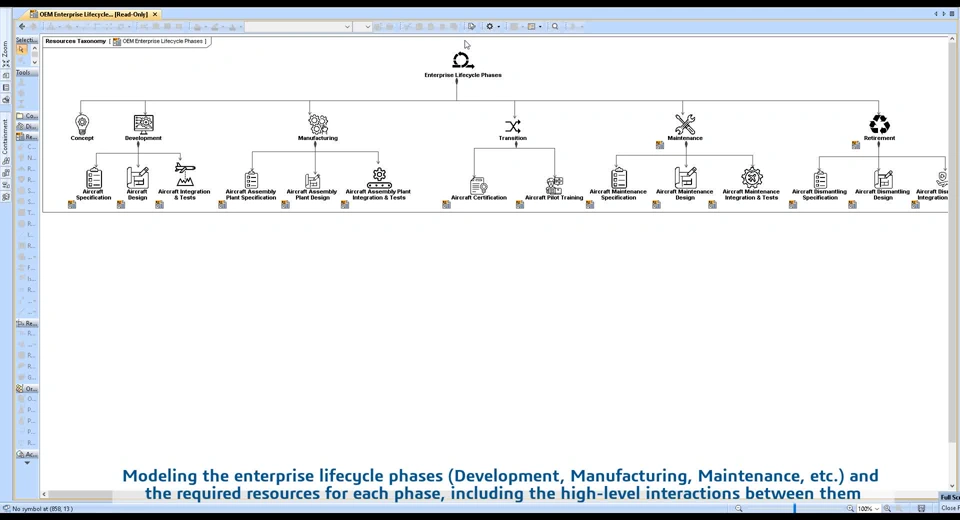
Task: Select Aircraft Assembly Plant Design icon
Action: click(x=312, y=180)
